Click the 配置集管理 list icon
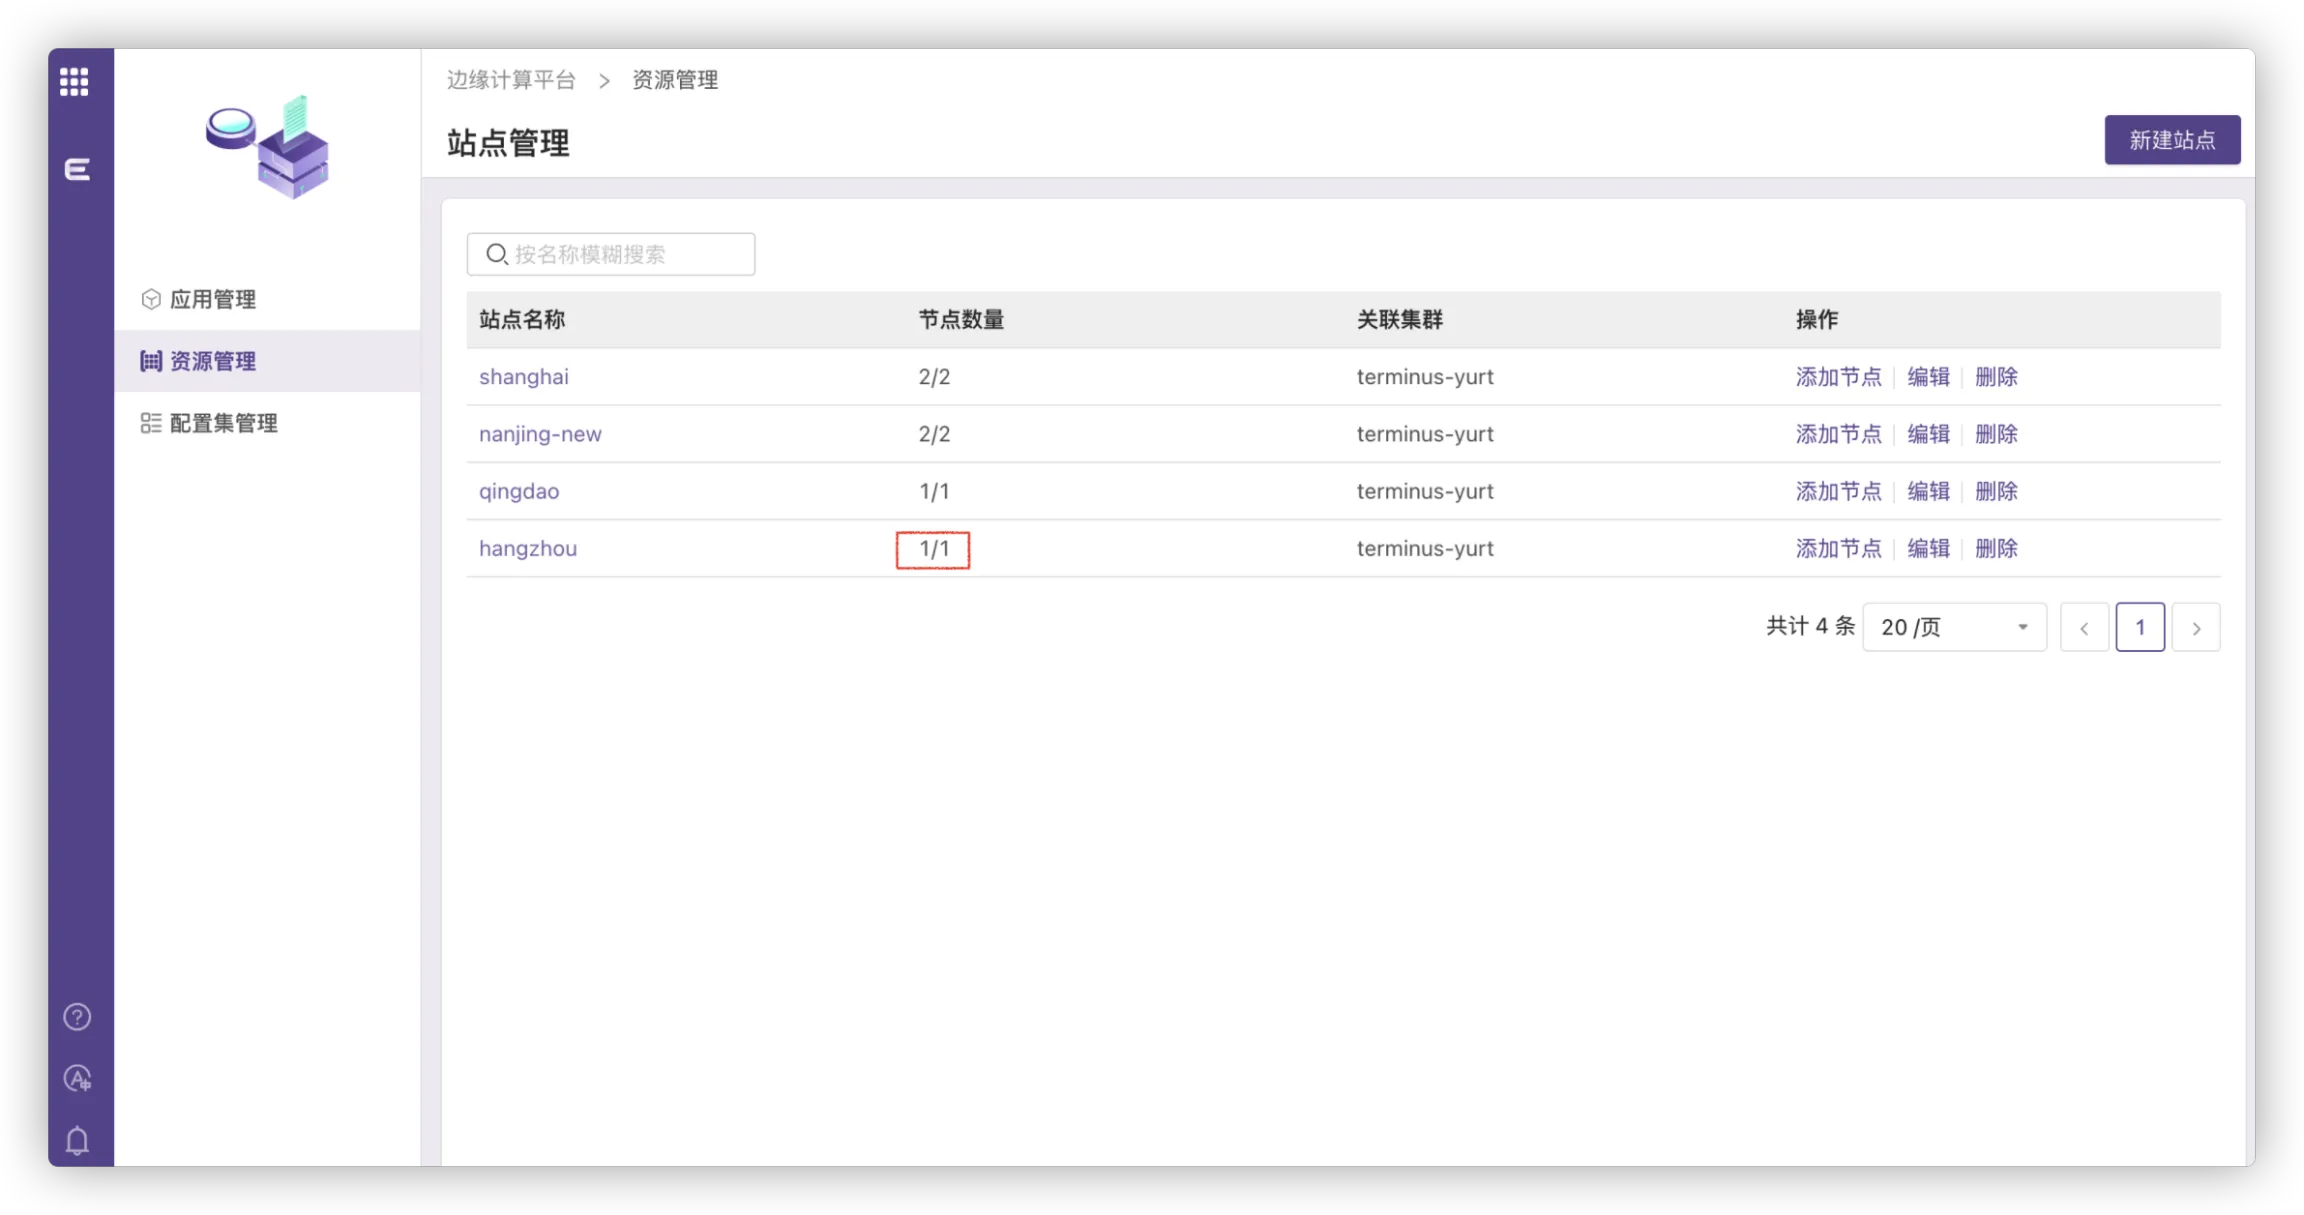This screenshot has height=1215, width=2304. point(151,423)
